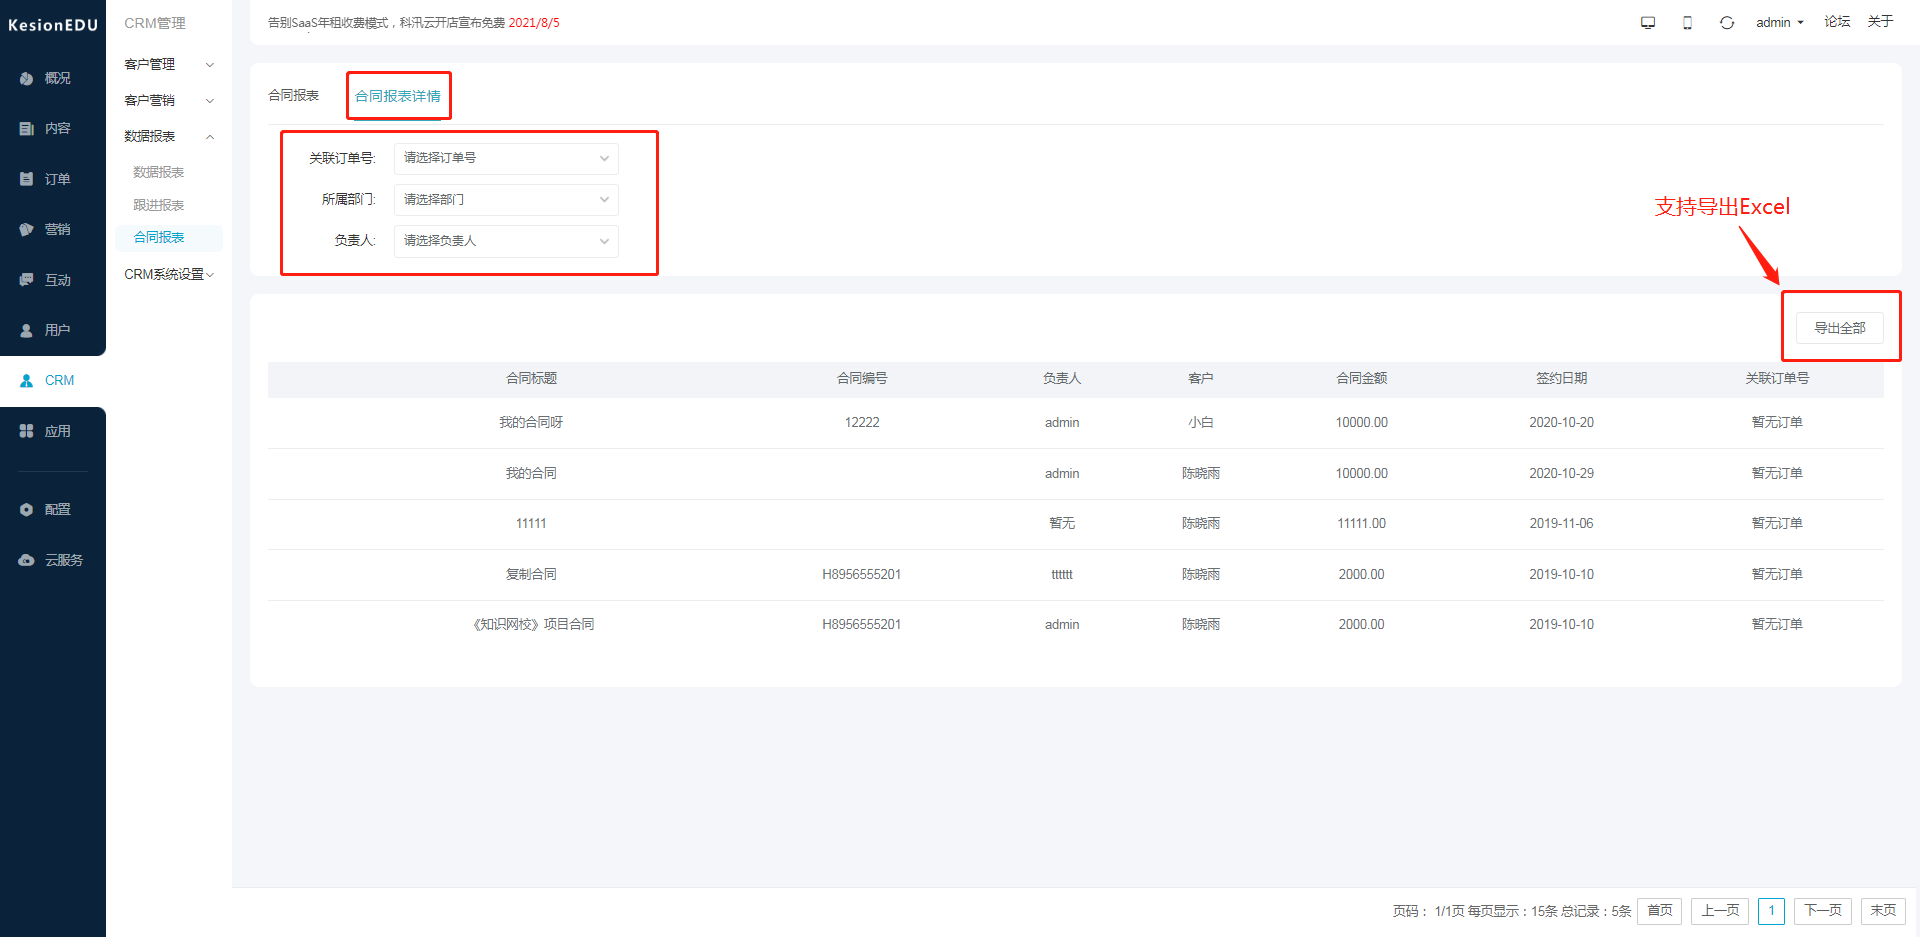Click the 2021/8/5 announcement text

pos(534,23)
